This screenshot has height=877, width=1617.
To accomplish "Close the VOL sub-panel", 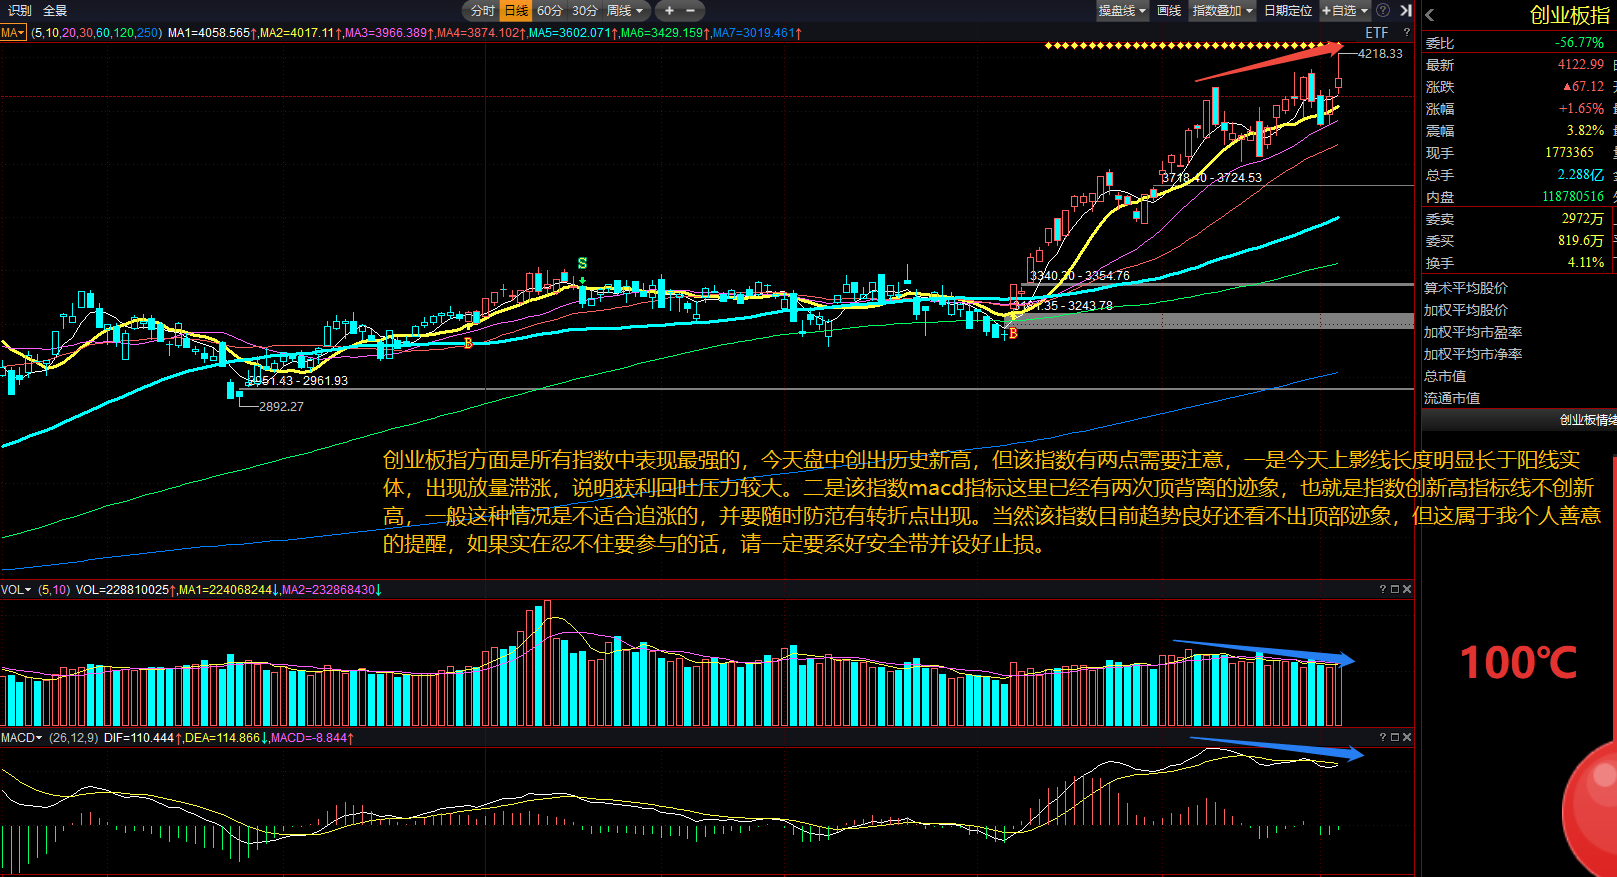I will pyautogui.click(x=1407, y=590).
